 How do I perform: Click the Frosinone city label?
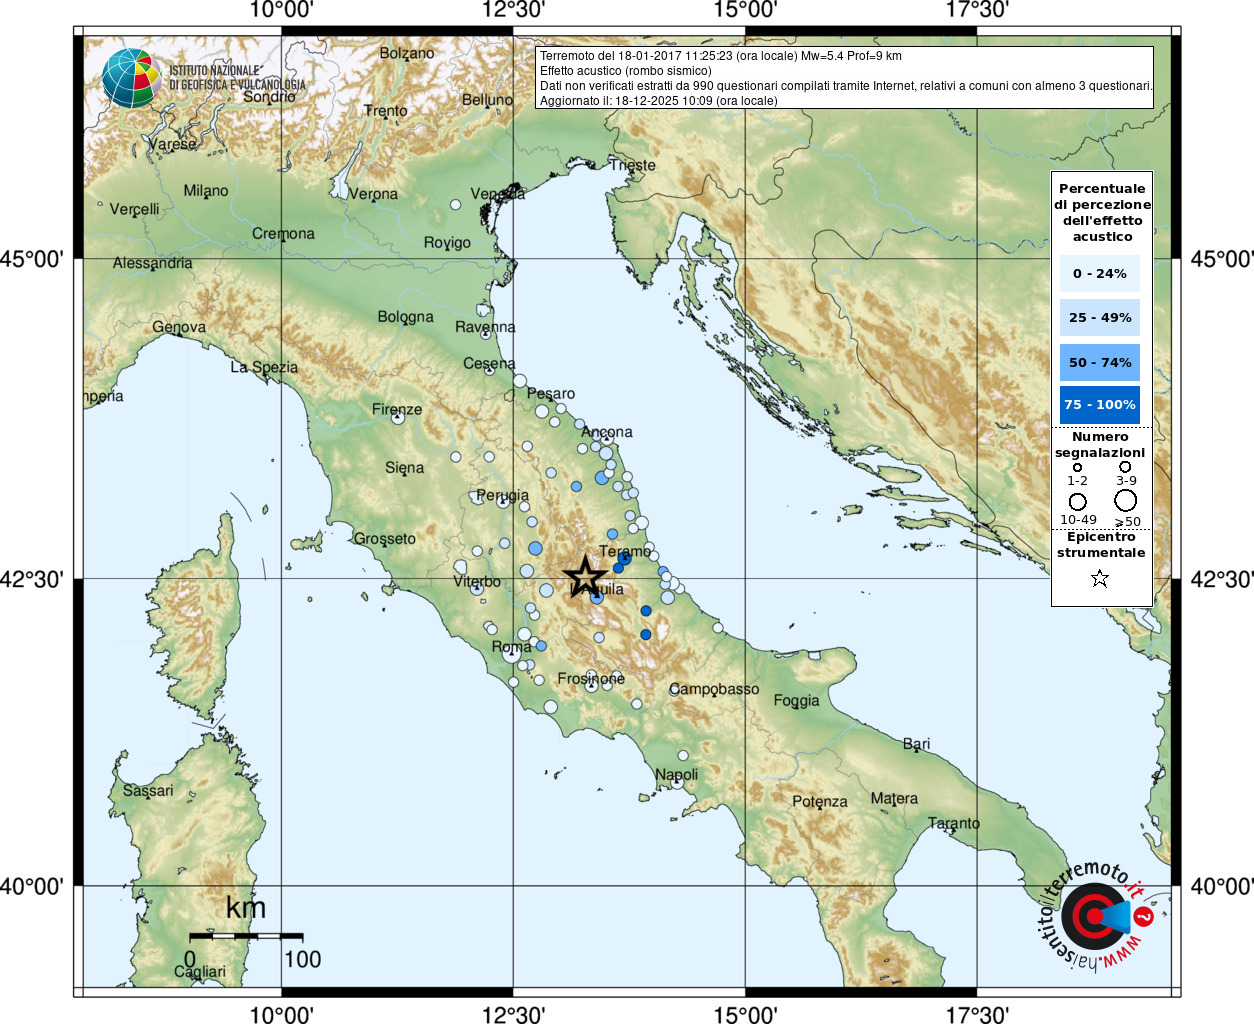[591, 678]
